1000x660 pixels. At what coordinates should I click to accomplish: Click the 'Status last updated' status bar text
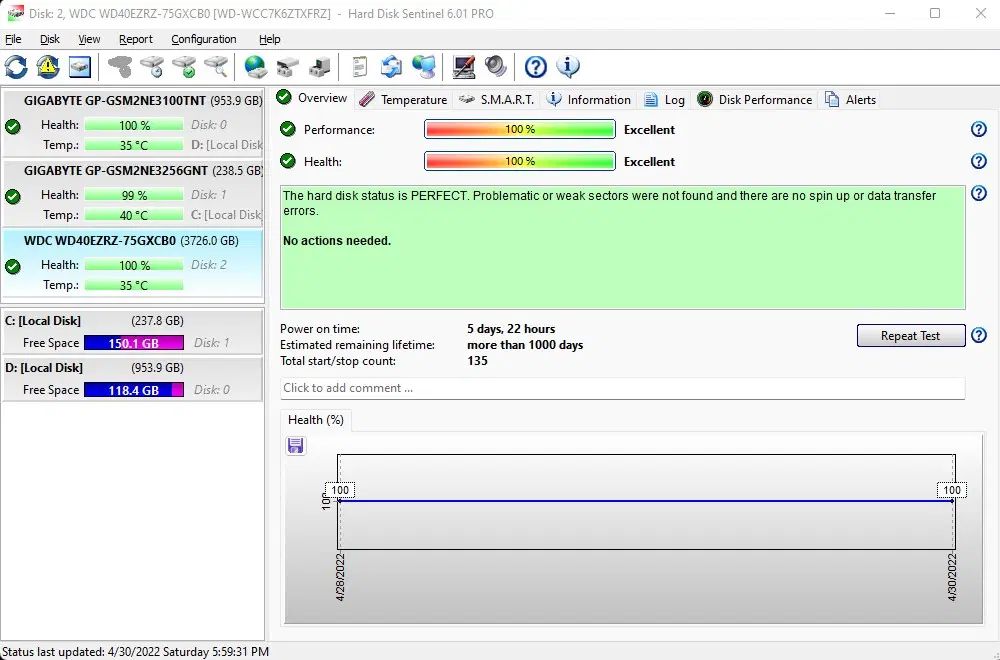click(x=135, y=652)
